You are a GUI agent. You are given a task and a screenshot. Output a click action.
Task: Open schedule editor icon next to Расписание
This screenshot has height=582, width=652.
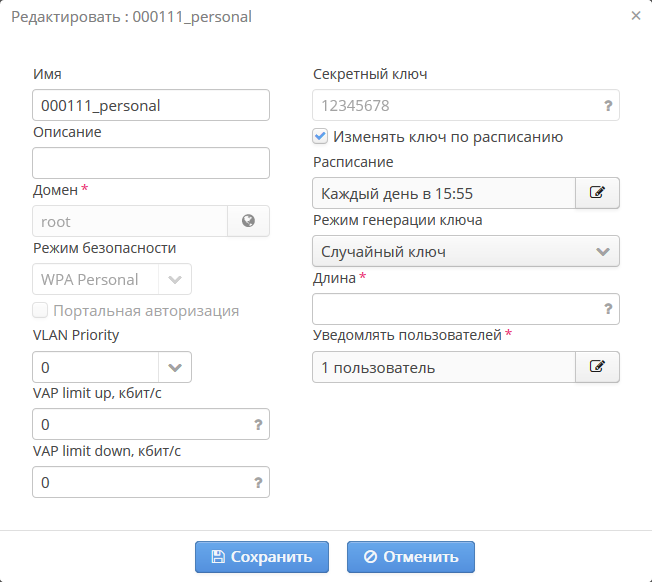coord(597,193)
